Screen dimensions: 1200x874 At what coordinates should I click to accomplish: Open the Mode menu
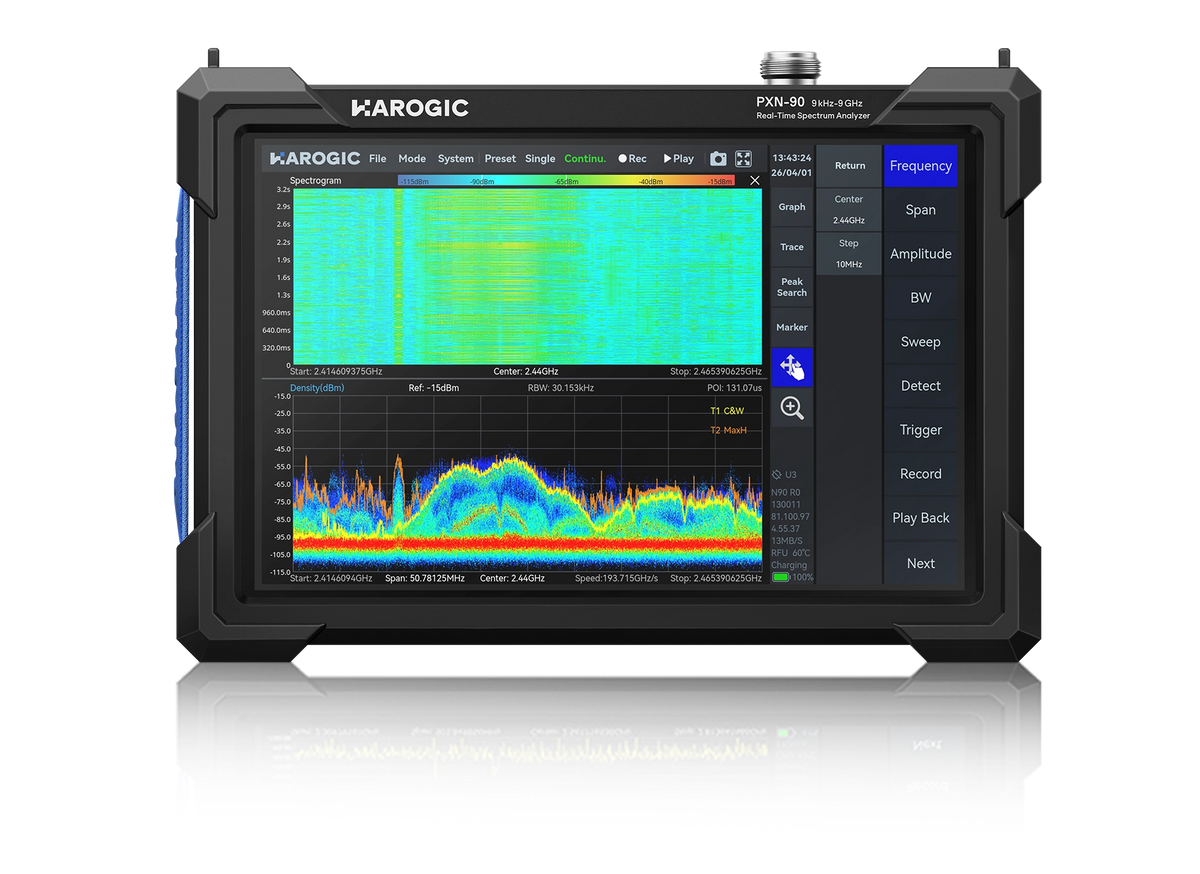[x=412, y=159]
